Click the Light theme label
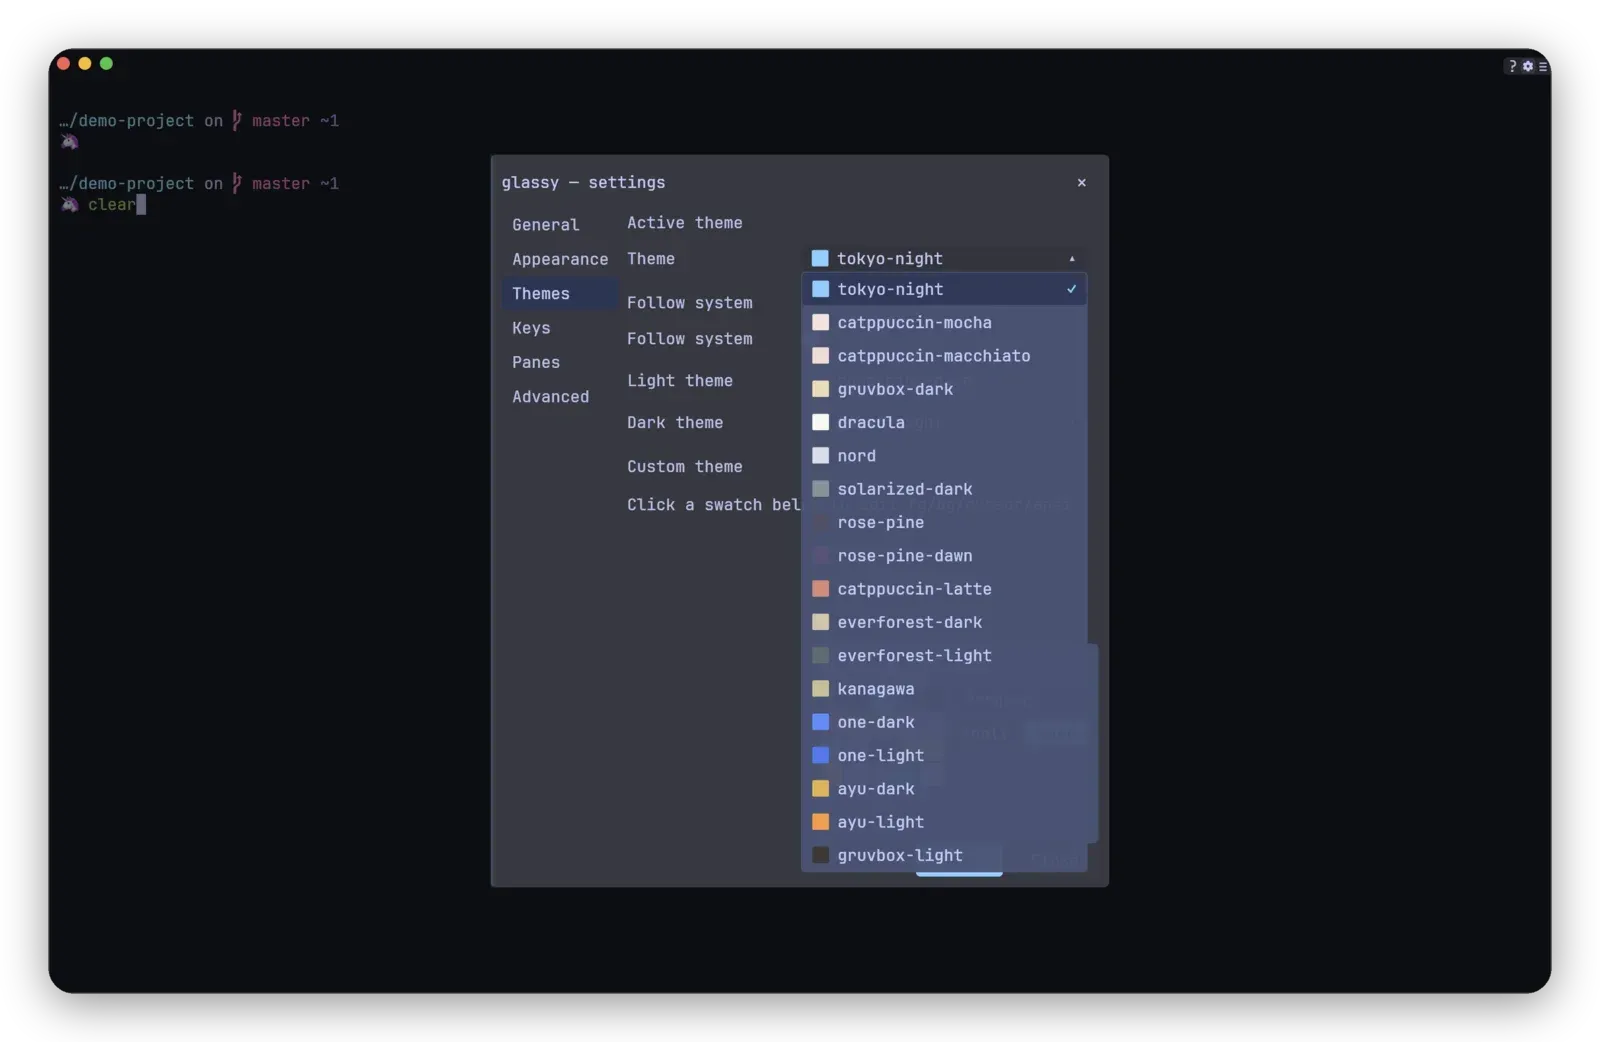Viewport: 1600px width, 1042px height. (x=680, y=381)
